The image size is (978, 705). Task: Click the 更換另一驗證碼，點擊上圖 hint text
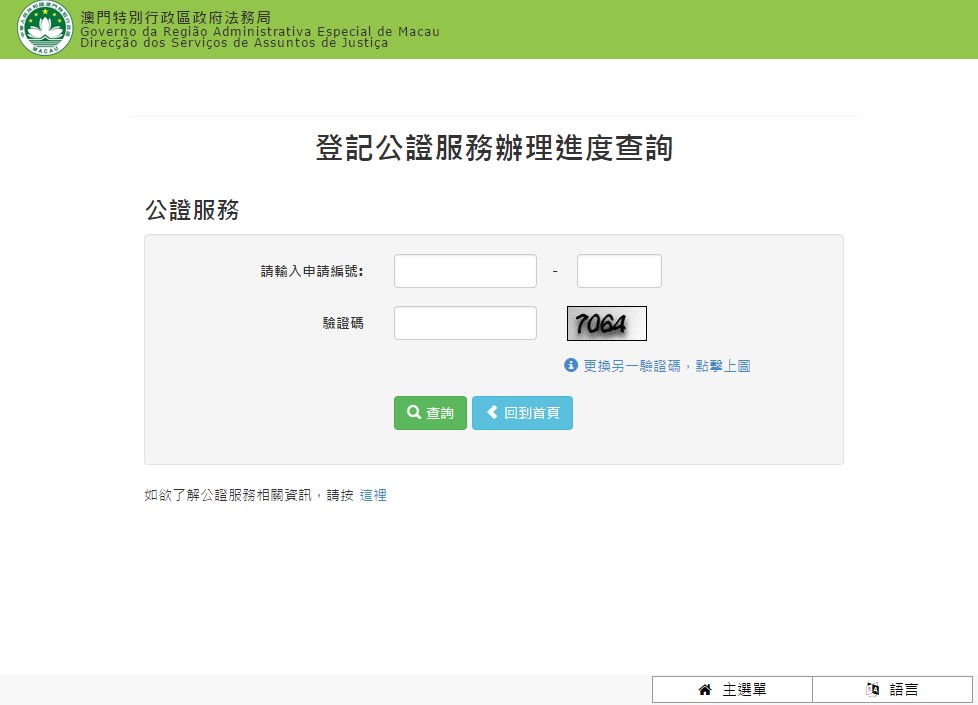pyautogui.click(x=667, y=366)
